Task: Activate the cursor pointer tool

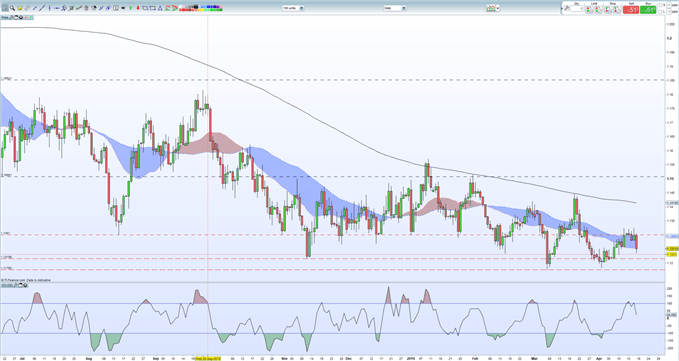Action: click(x=5, y=8)
